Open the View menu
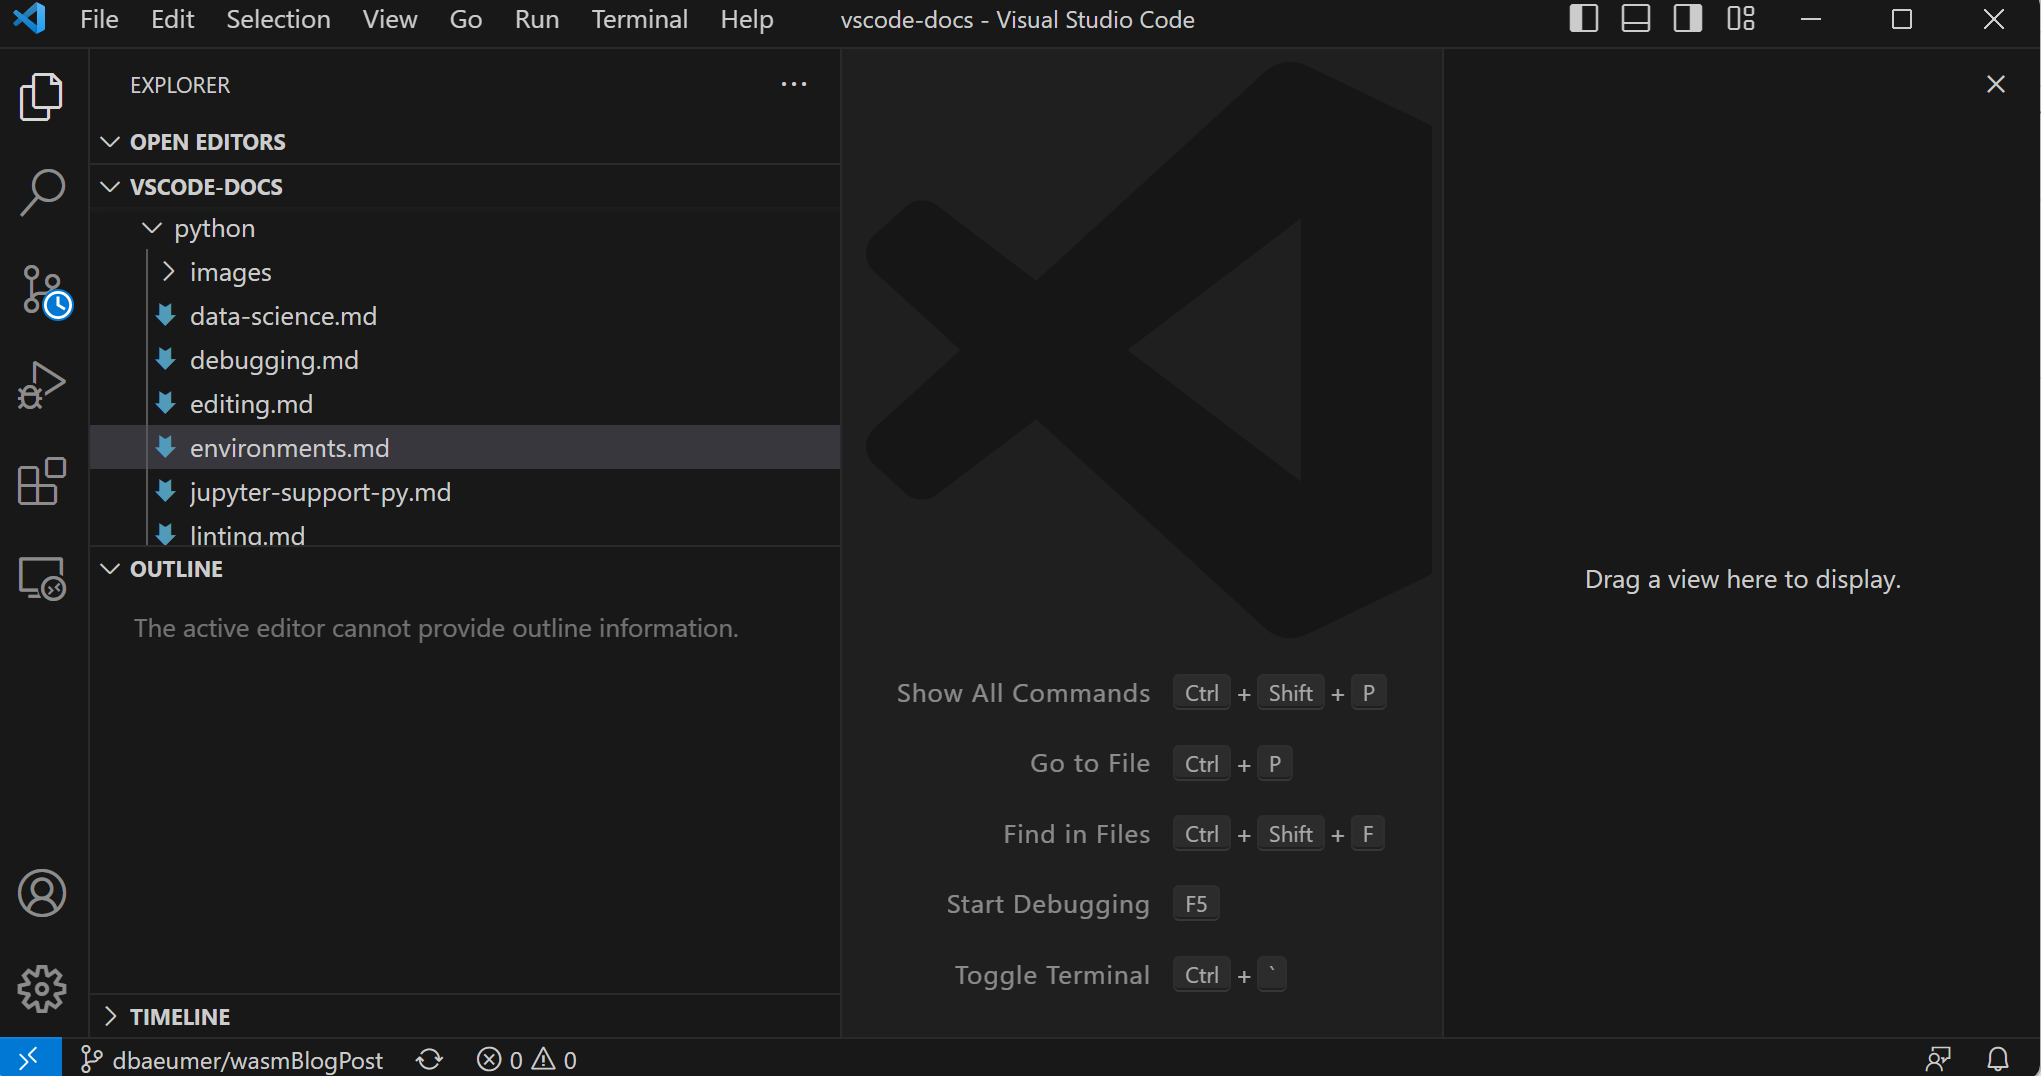 [x=390, y=19]
